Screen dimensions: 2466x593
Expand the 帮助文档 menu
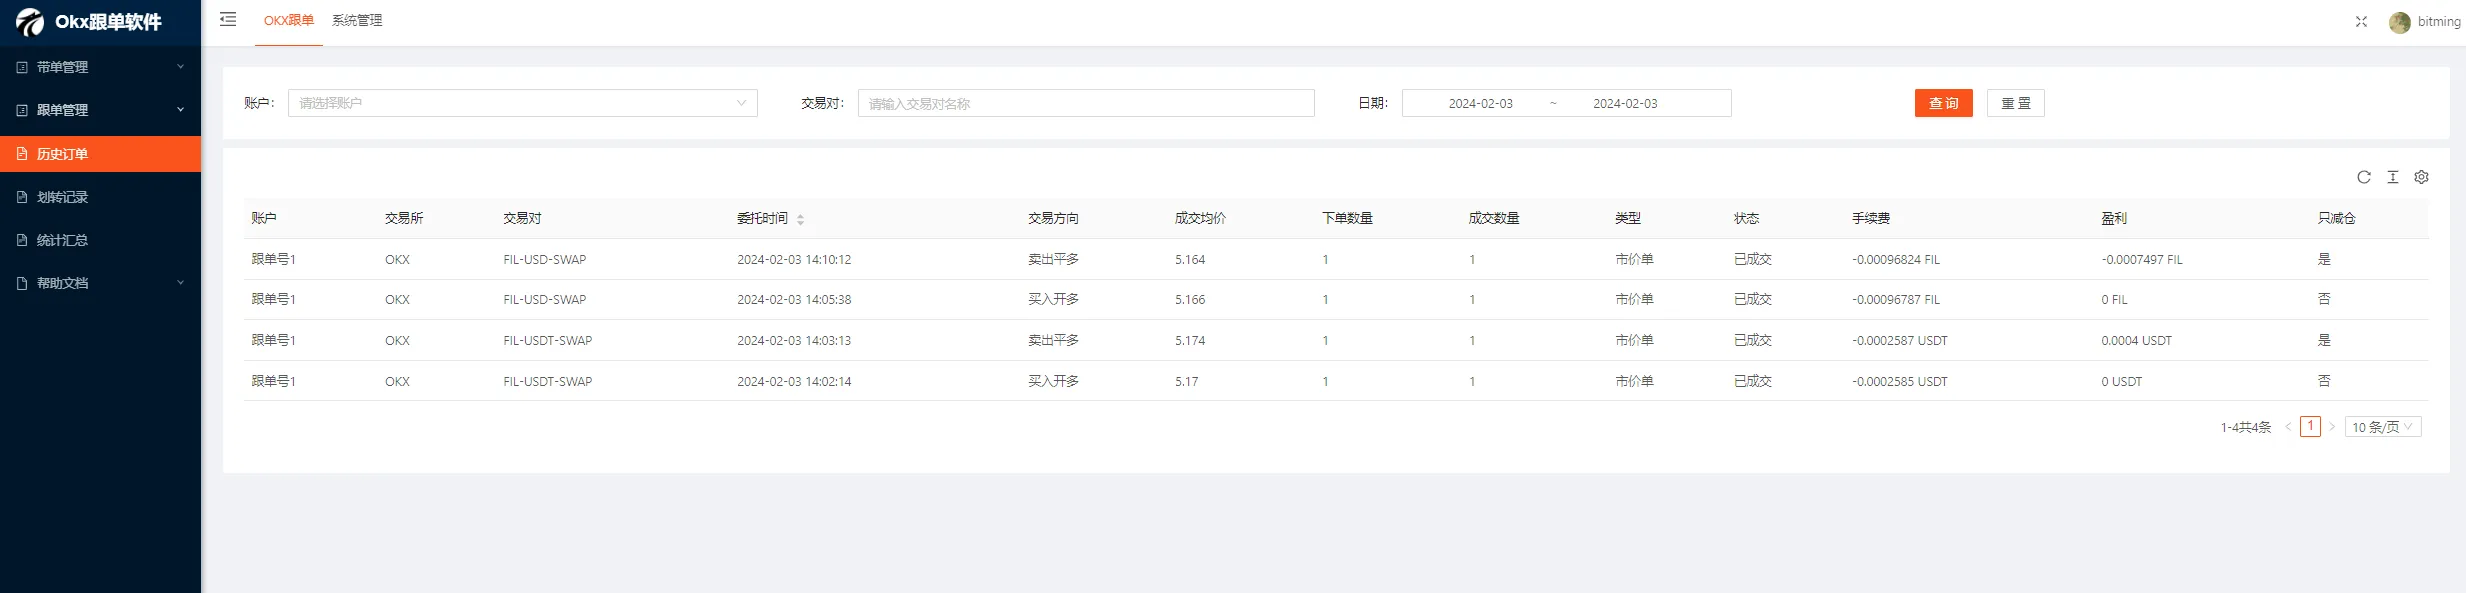pyautogui.click(x=100, y=283)
